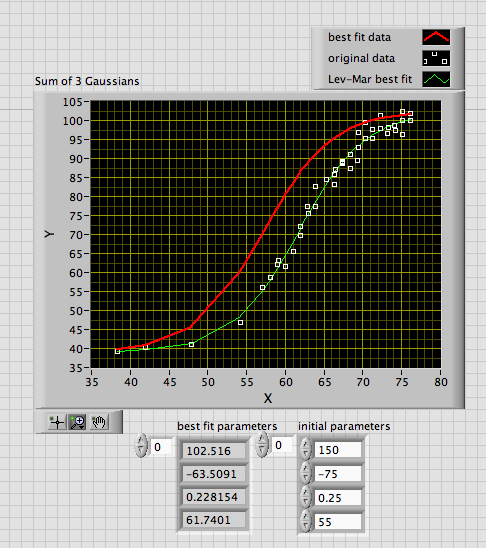Select the crosshair cursor movement tool
The image size is (486, 548).
click(57, 422)
